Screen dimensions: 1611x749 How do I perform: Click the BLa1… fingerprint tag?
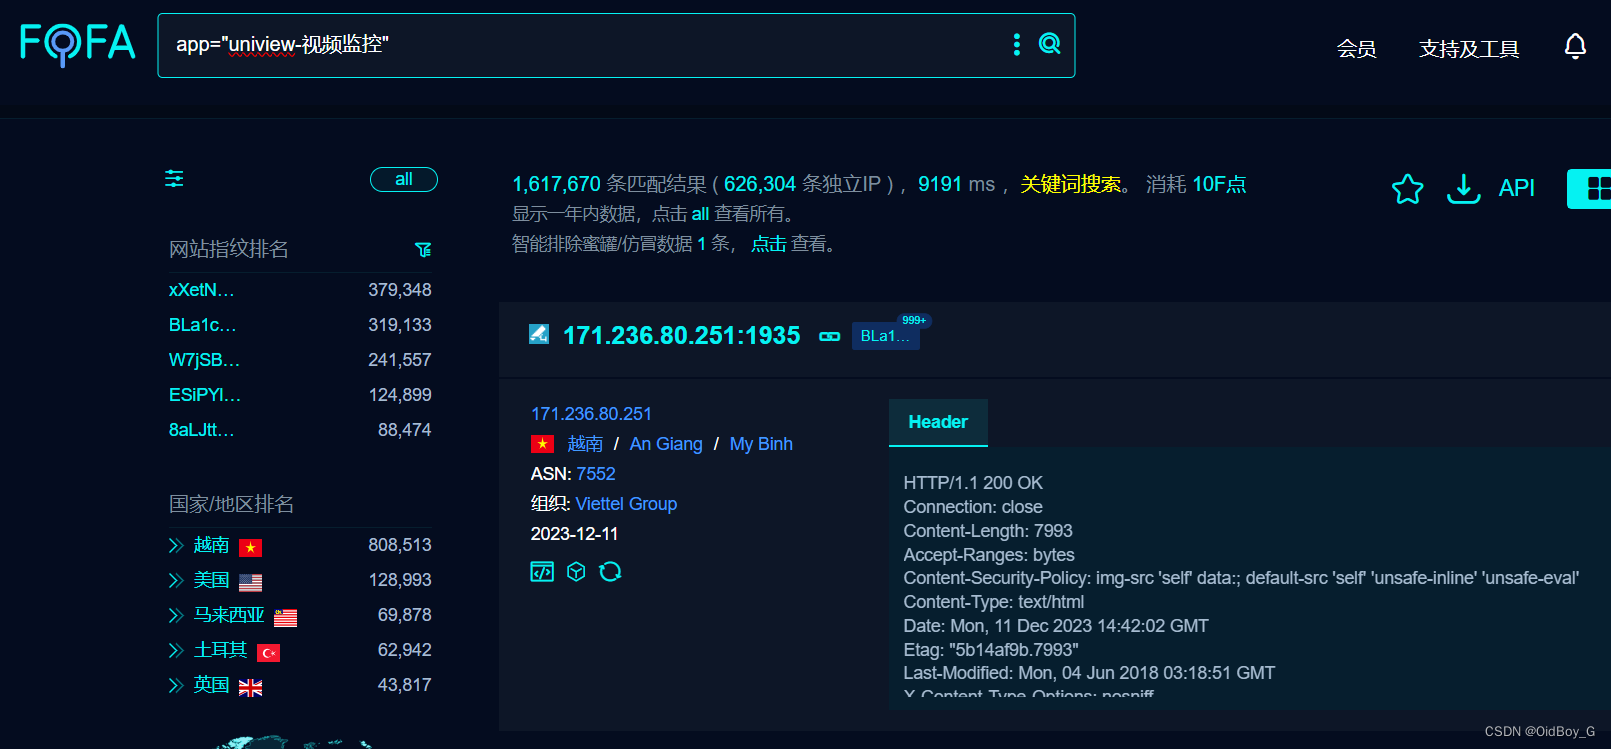(885, 336)
